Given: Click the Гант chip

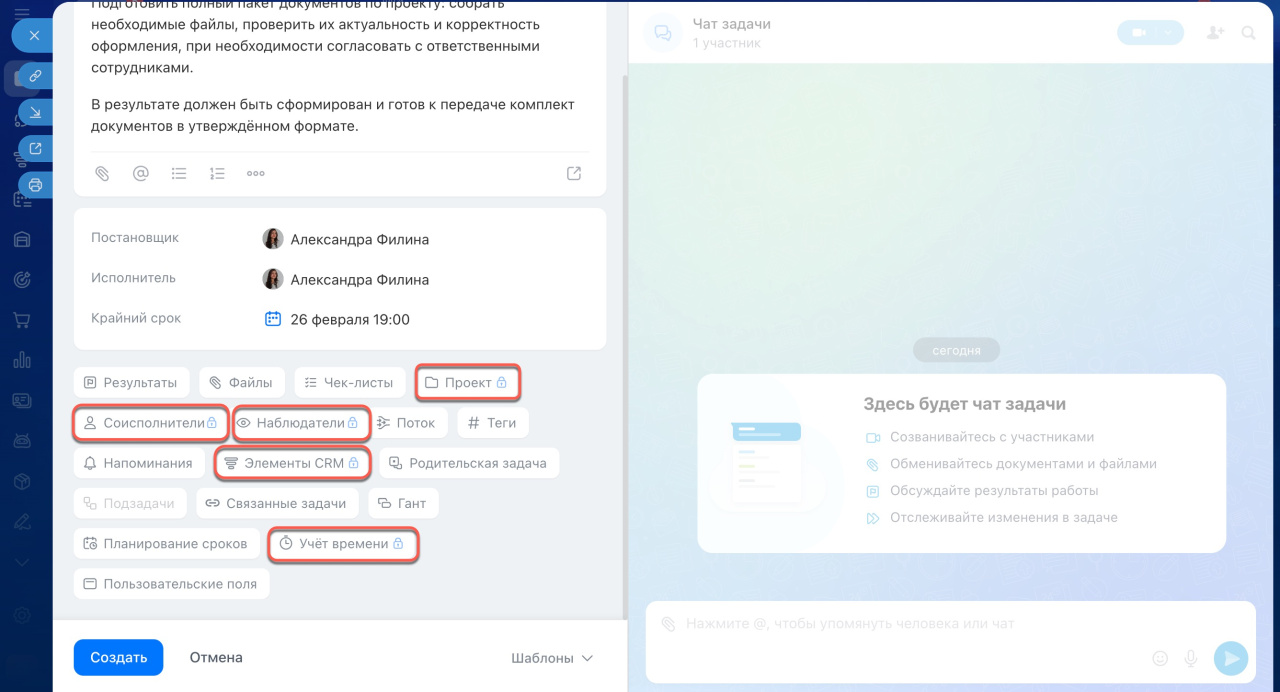Looking at the screenshot, I should click(x=402, y=503).
